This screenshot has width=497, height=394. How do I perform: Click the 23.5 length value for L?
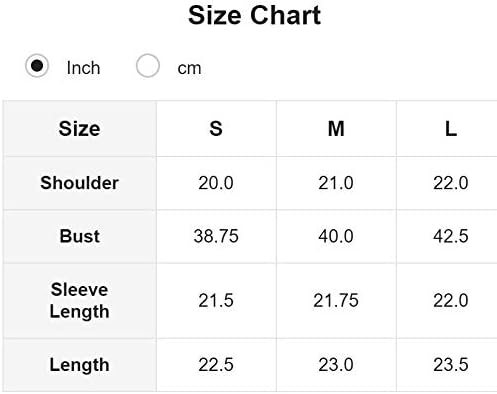451,365
